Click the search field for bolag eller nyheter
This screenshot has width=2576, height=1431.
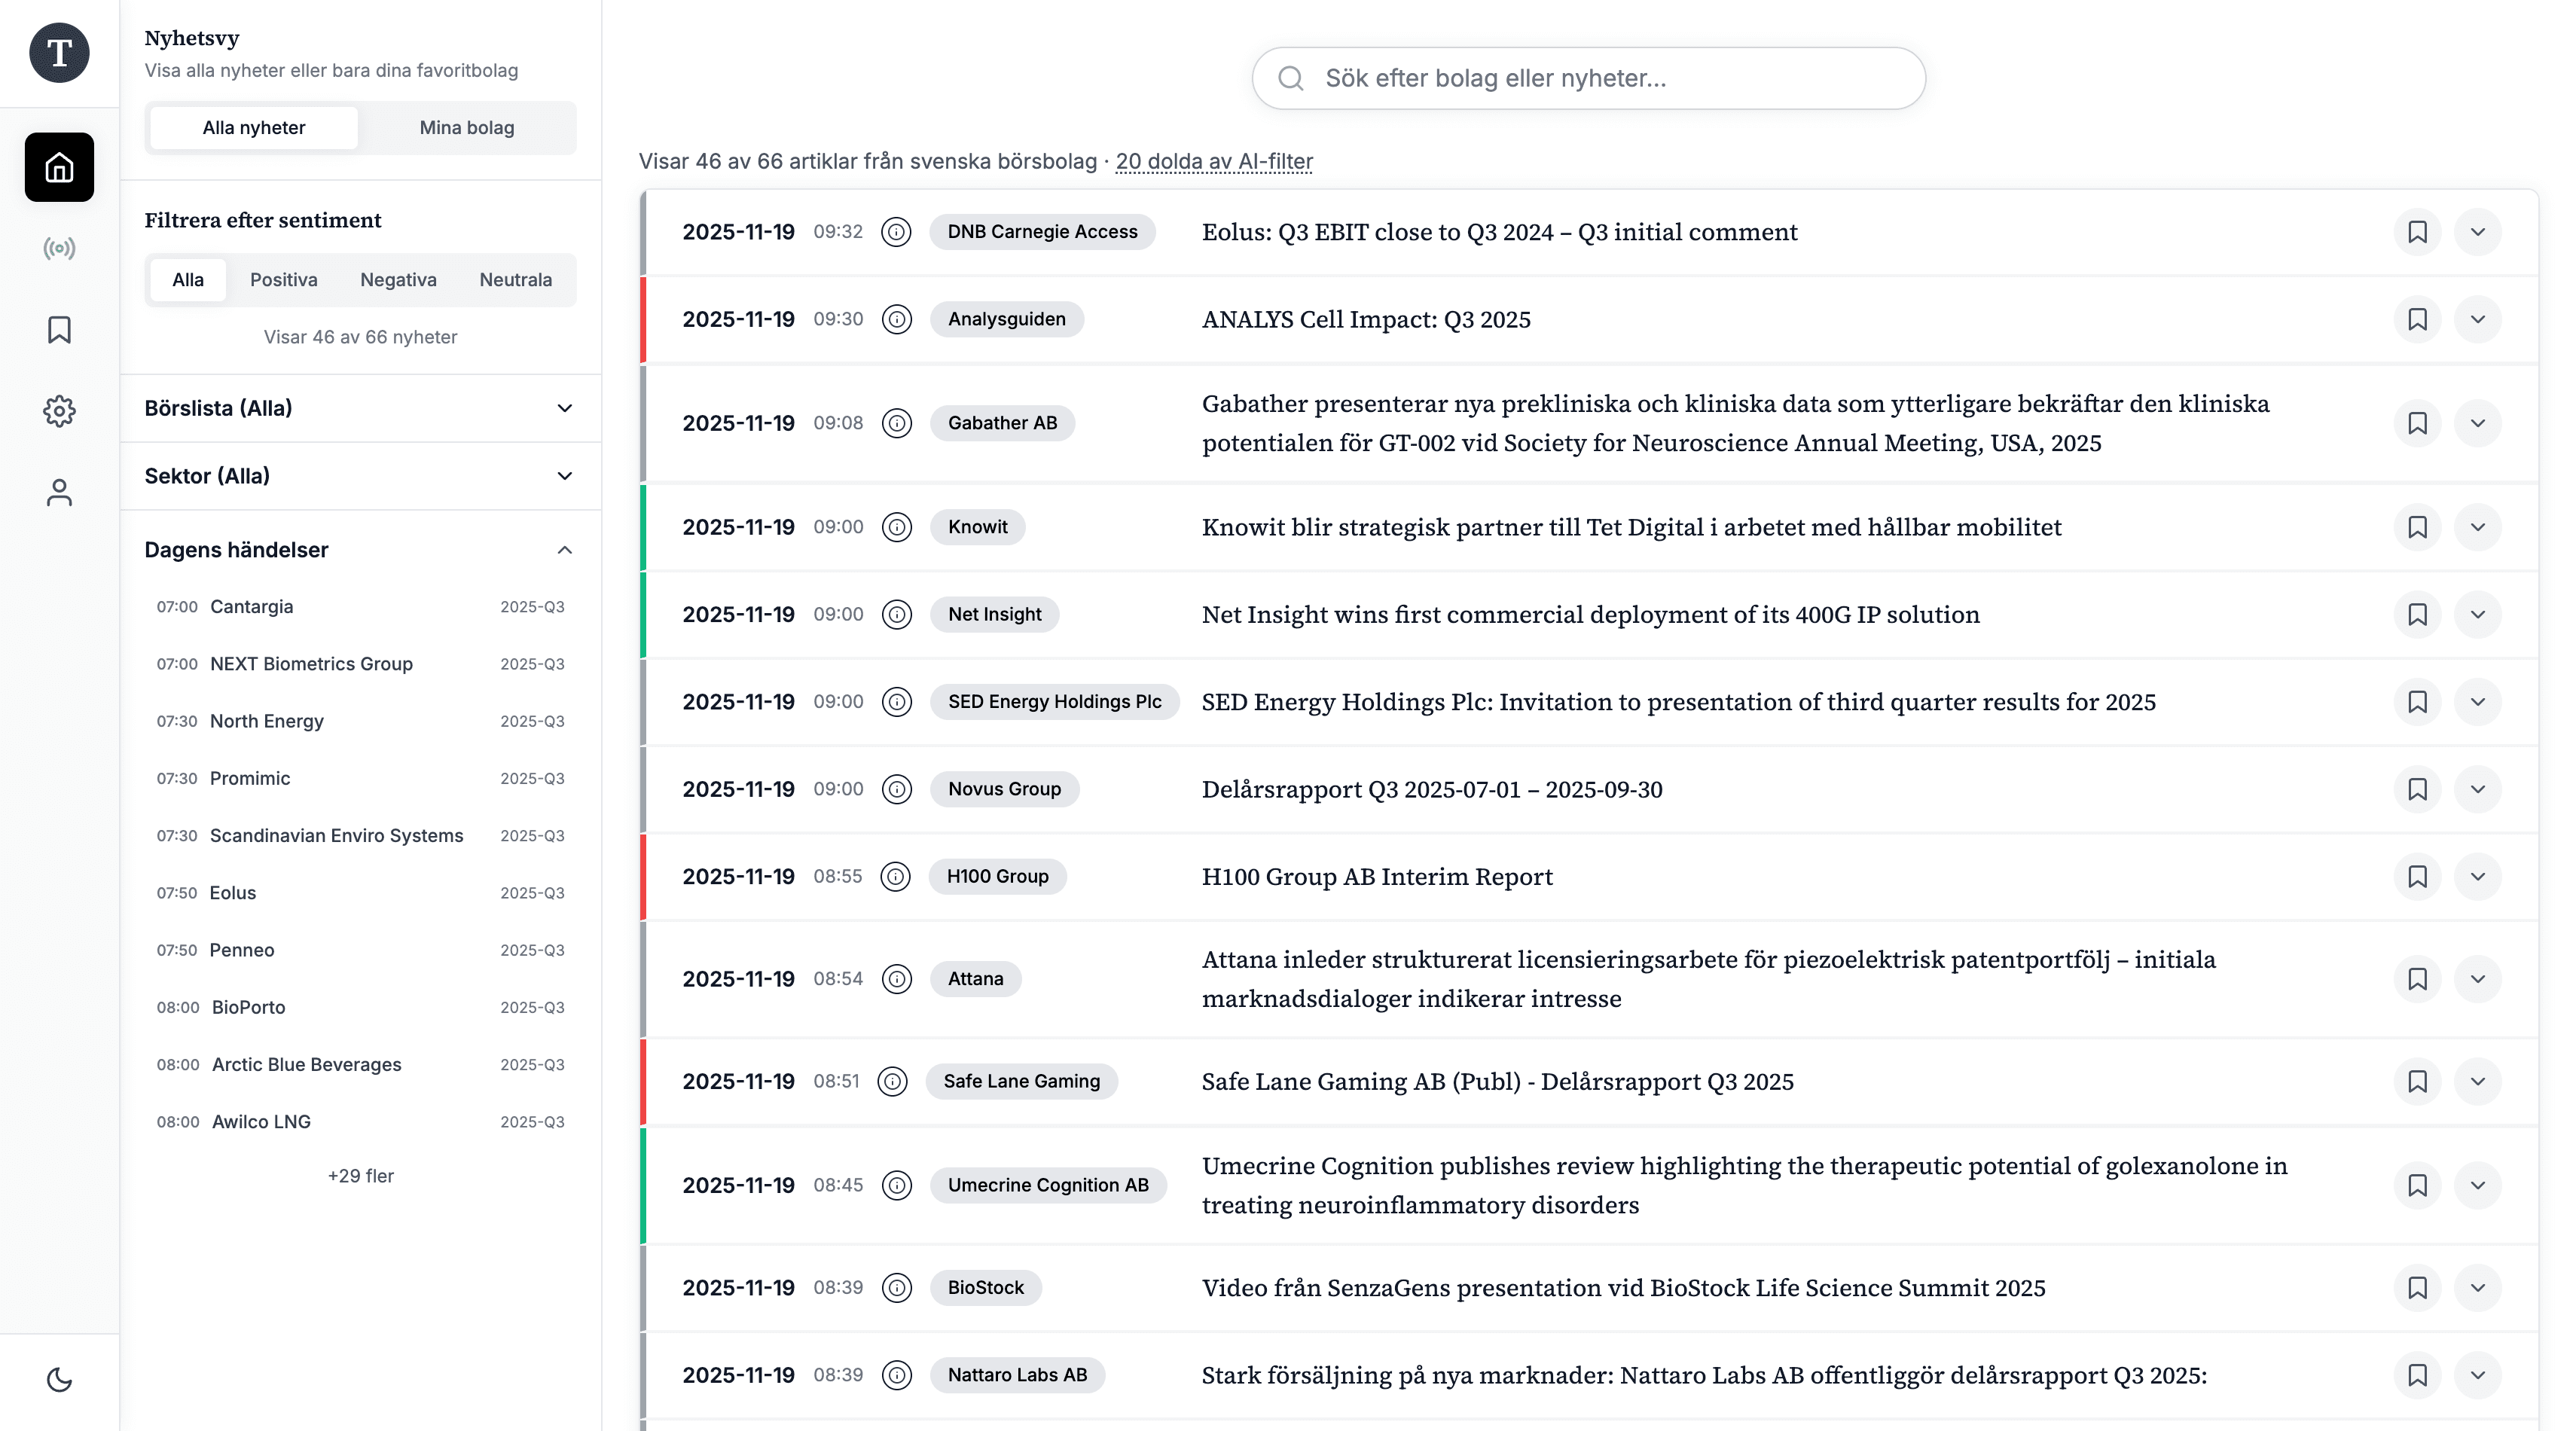point(1588,78)
